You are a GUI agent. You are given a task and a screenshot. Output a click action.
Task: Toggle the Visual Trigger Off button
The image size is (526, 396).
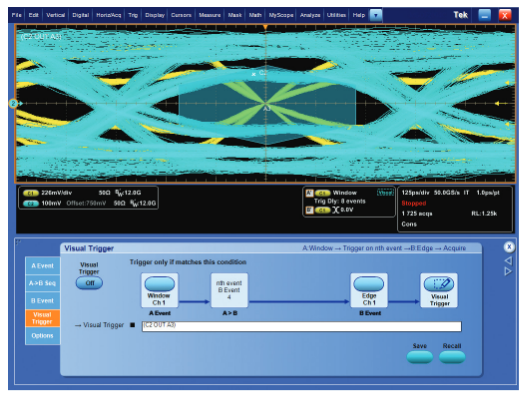pos(89,283)
